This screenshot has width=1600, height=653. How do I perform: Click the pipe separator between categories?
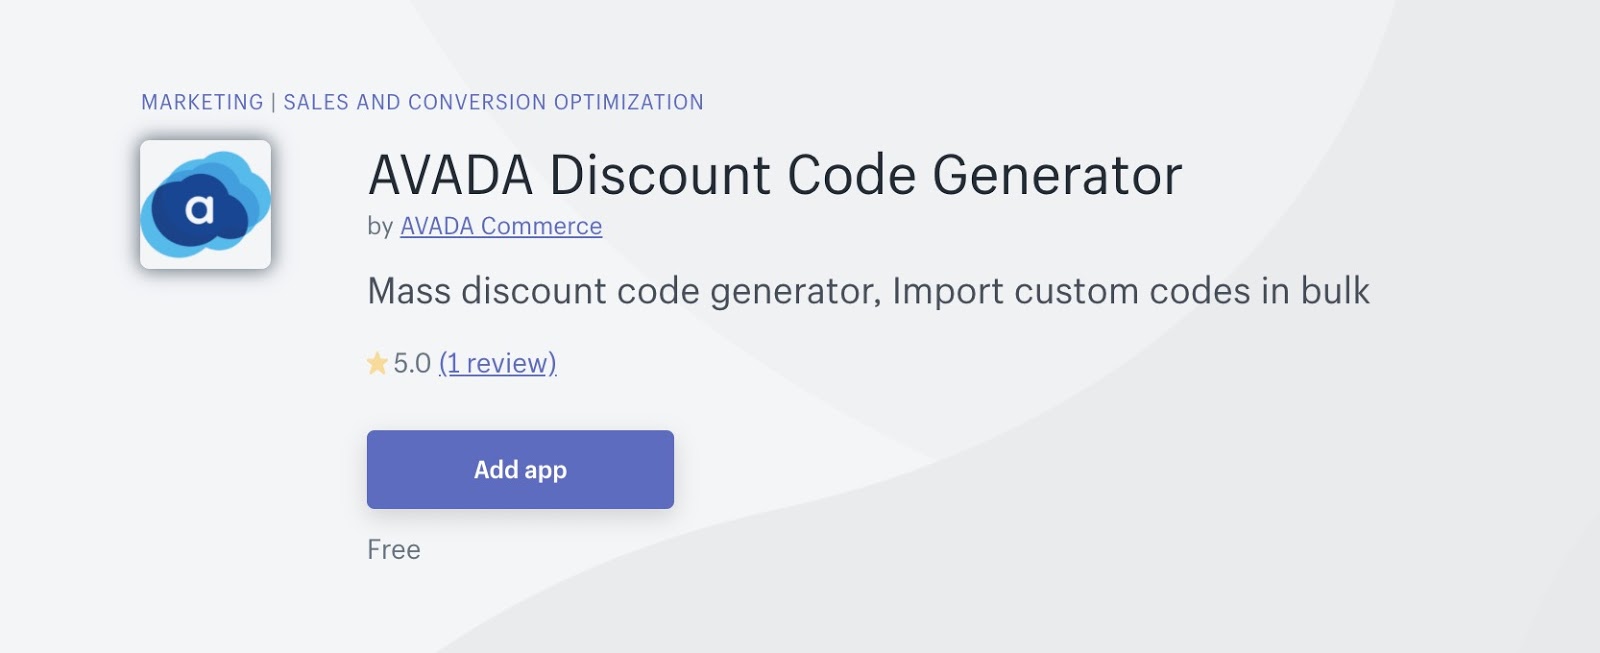point(273,102)
